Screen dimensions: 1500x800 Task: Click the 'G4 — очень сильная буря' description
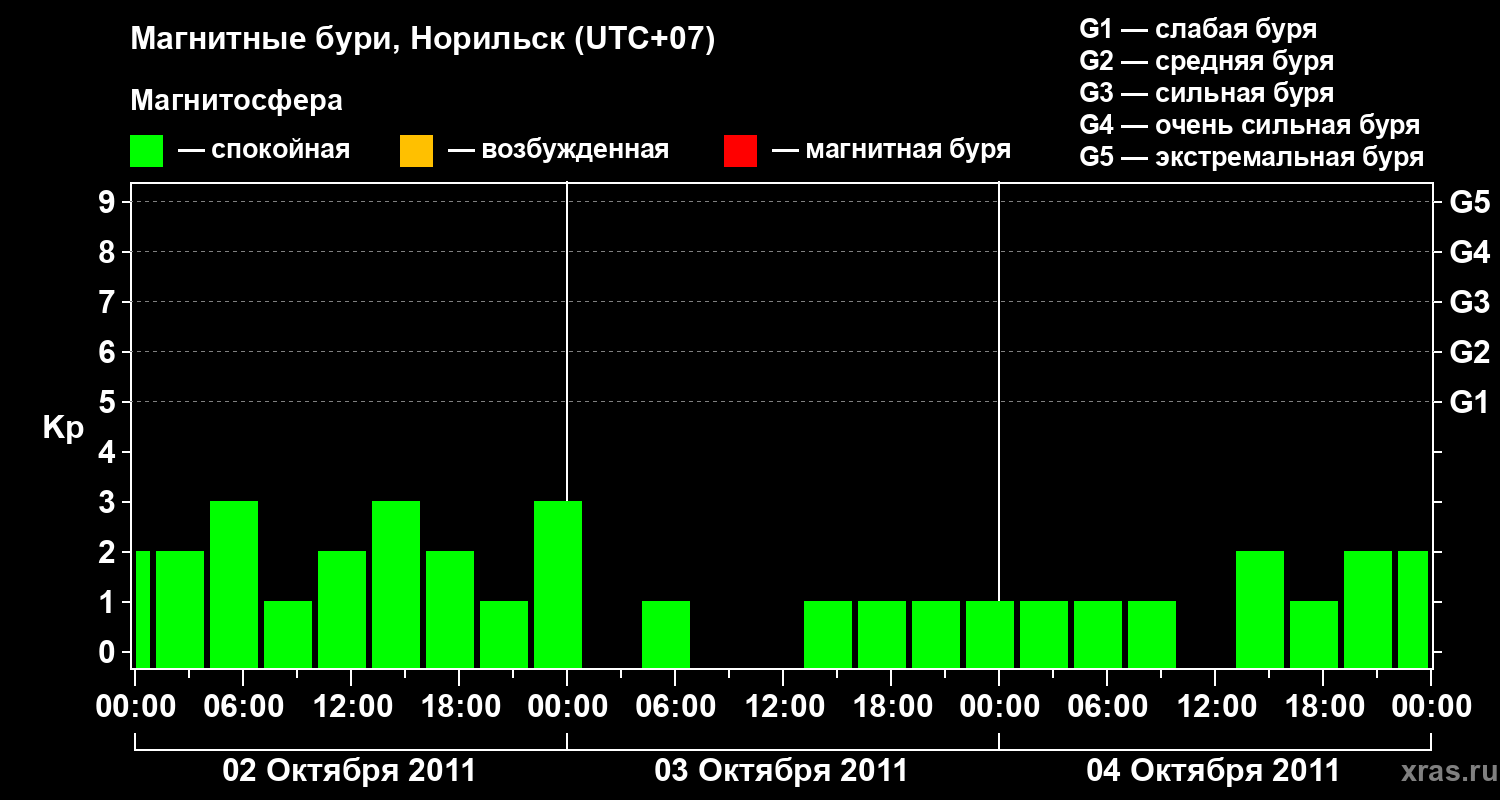(1250, 125)
